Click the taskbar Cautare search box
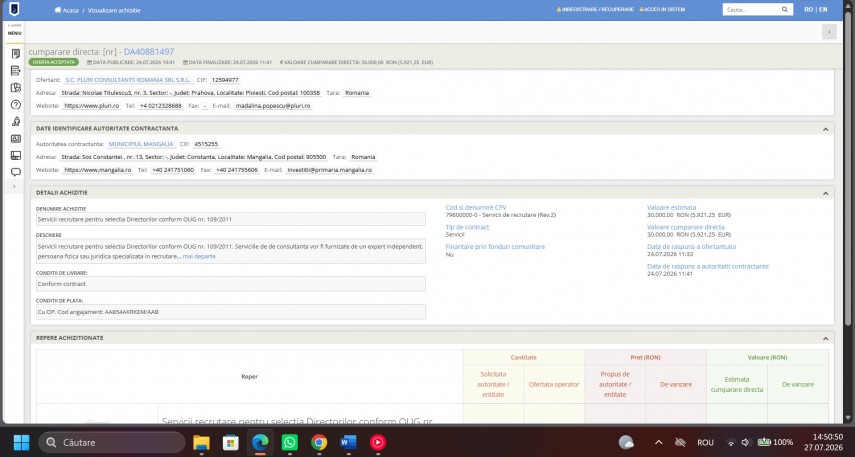The height and width of the screenshot is (457, 855). [112, 442]
